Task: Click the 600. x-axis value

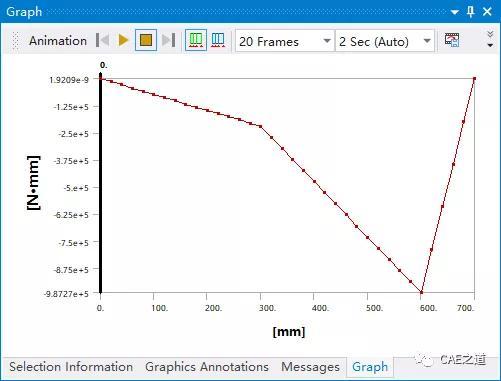Action: coord(428,308)
